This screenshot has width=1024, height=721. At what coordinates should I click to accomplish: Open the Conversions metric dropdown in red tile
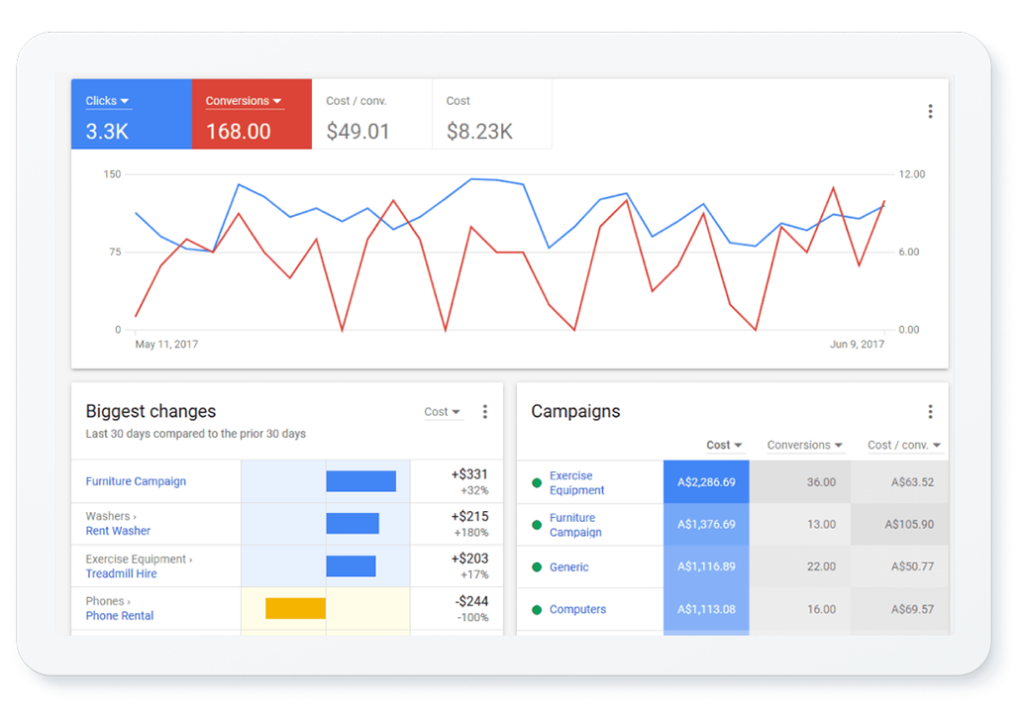click(244, 101)
